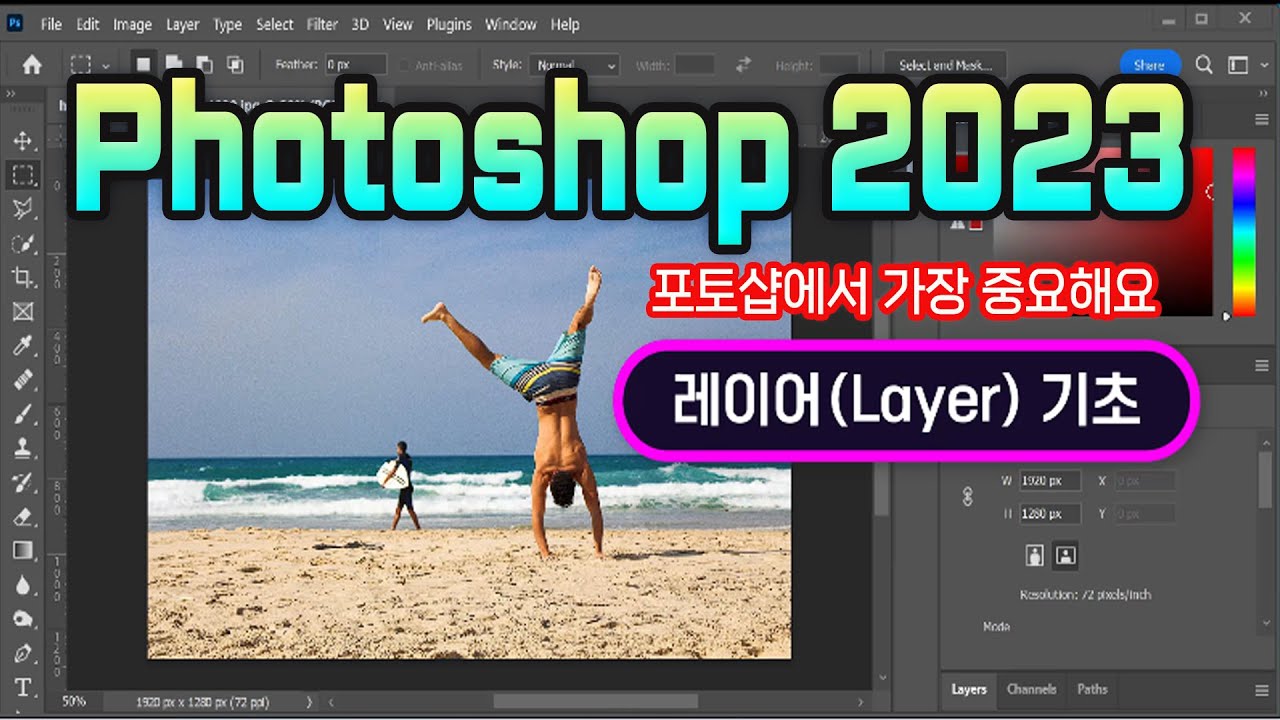Select the Blur tool
This screenshot has width=1280, height=720.
[x=23, y=585]
